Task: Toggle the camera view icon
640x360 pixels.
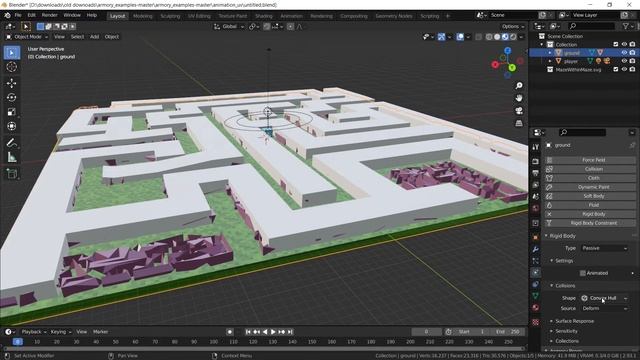Action: tap(519, 111)
